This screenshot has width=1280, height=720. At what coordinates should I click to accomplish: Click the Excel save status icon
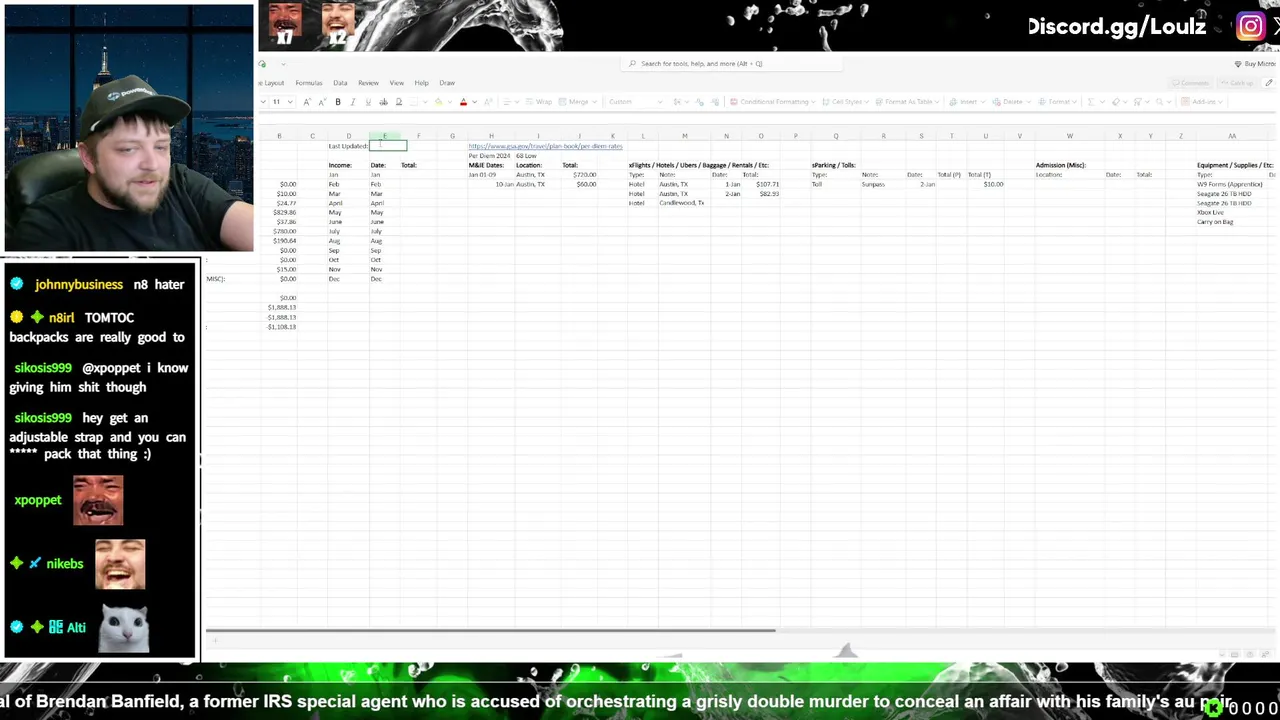point(262,64)
